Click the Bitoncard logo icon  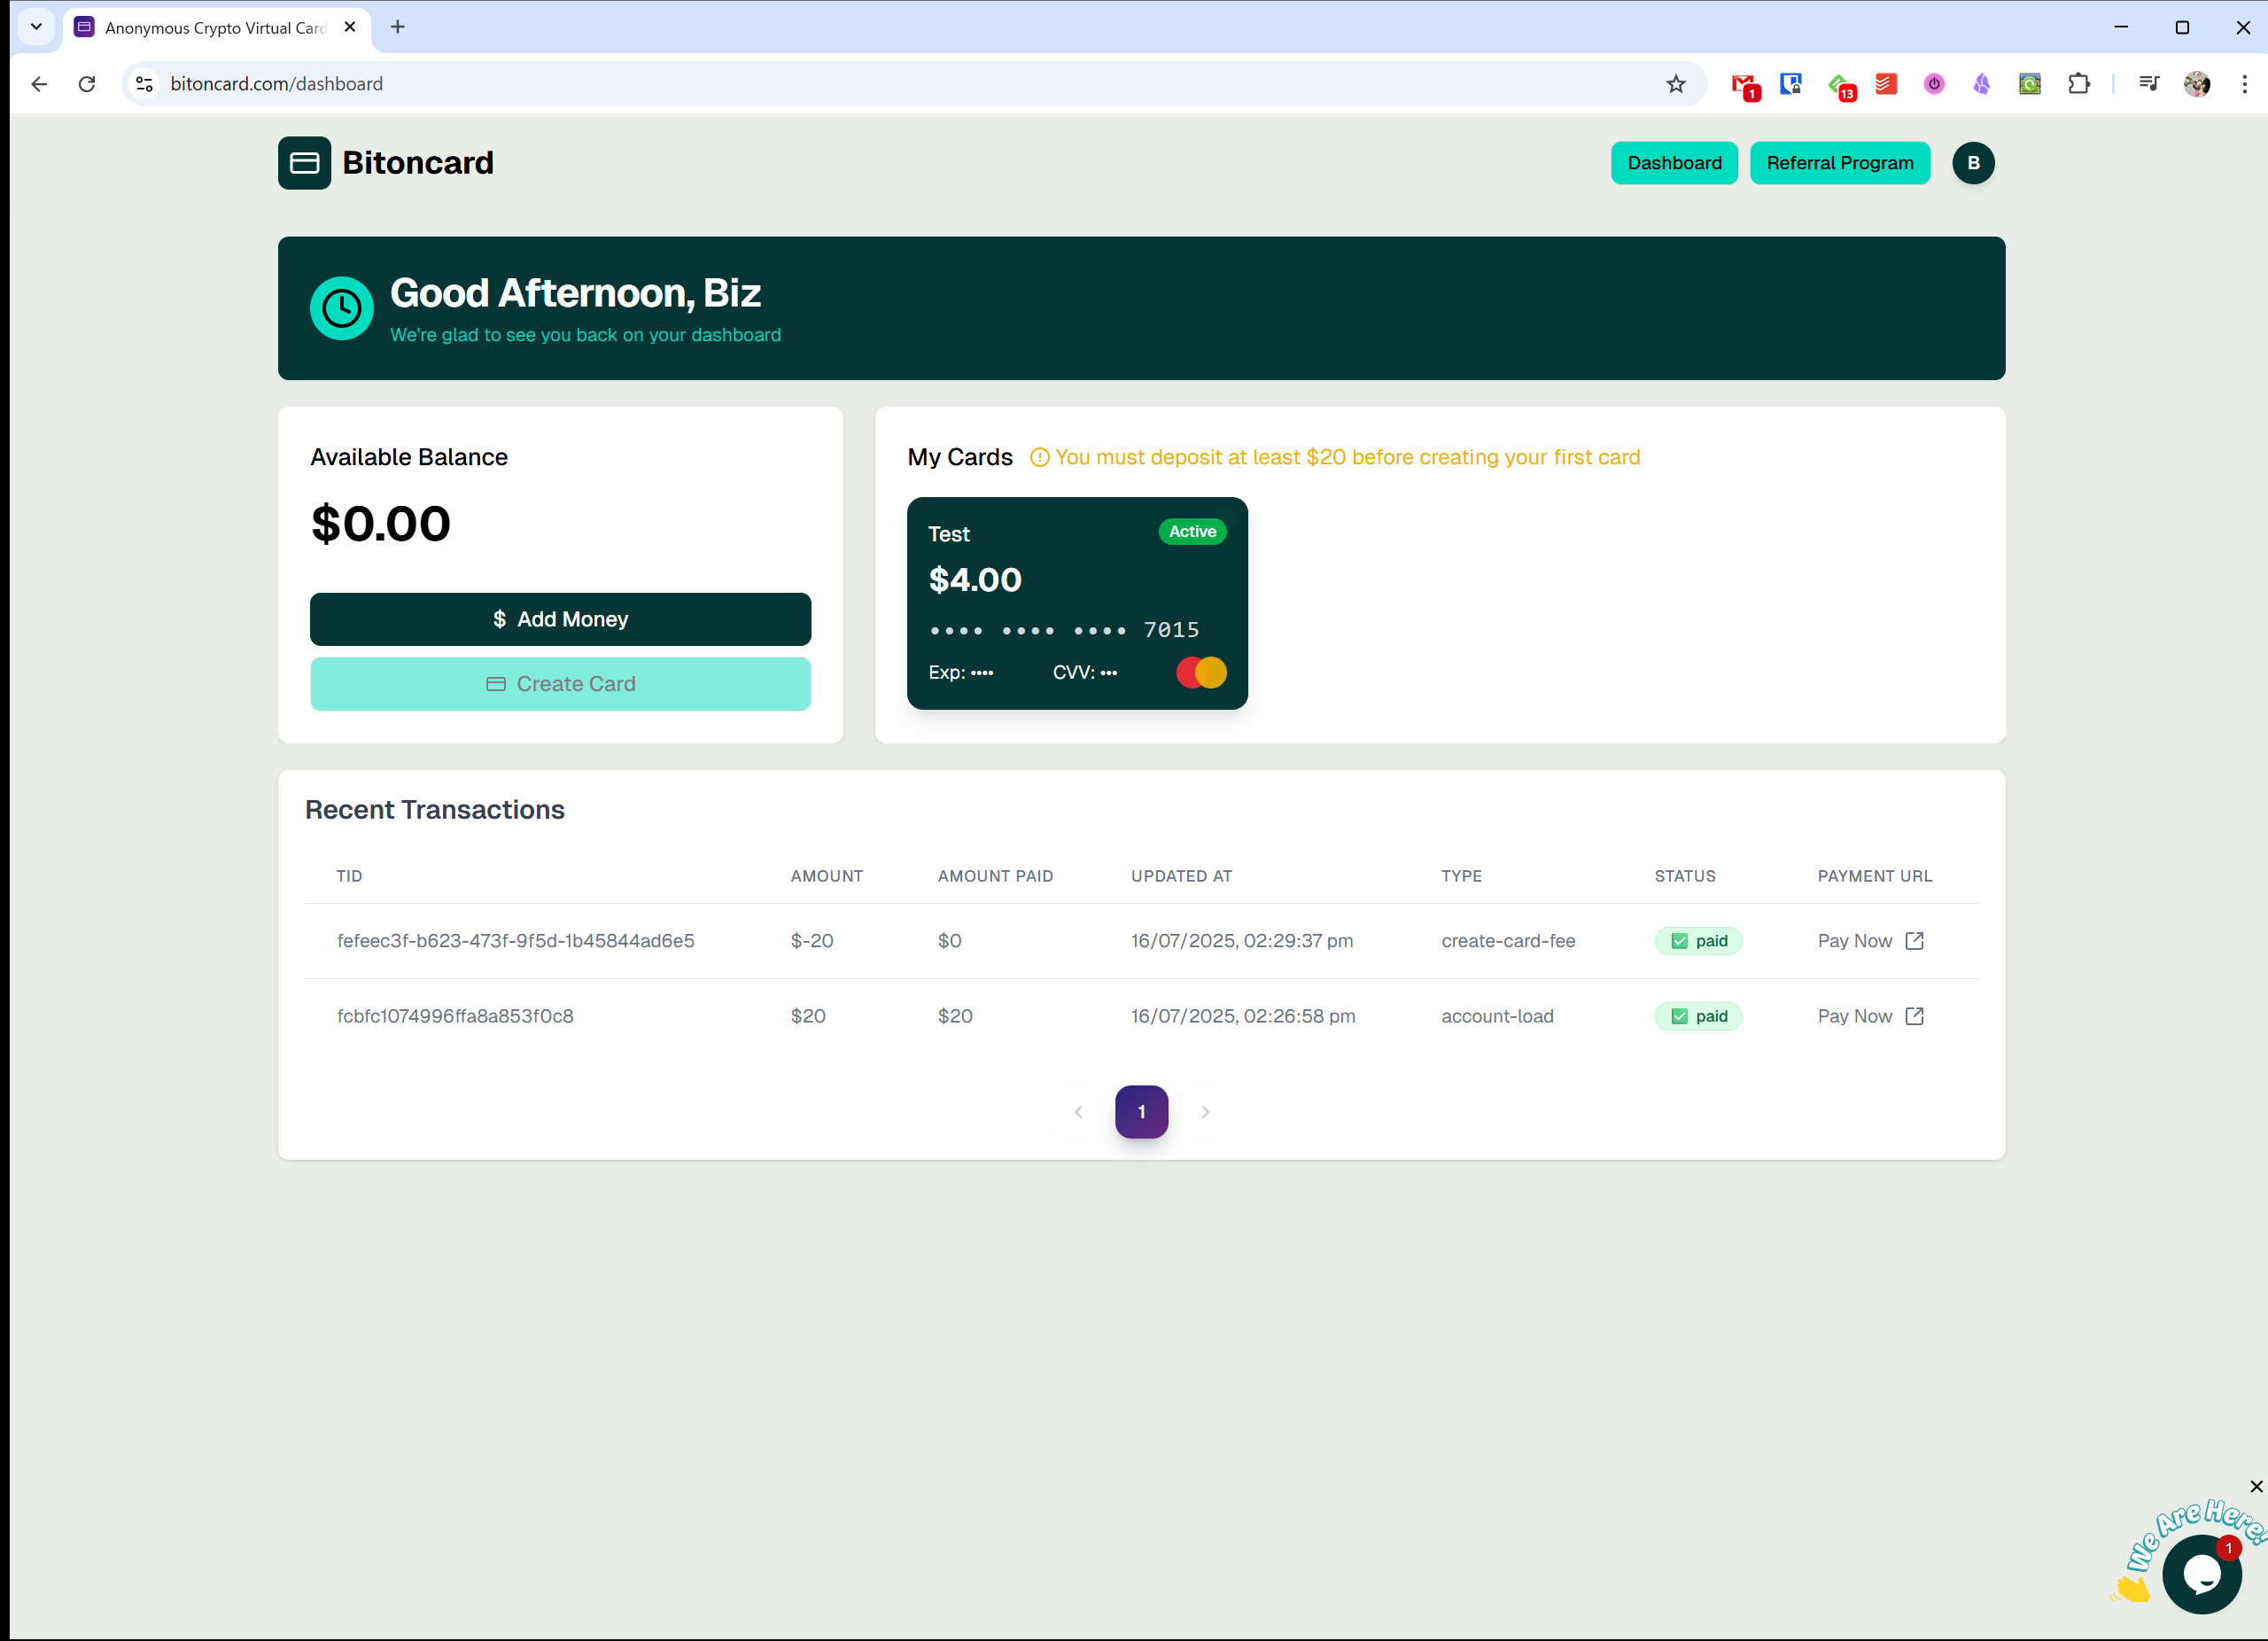tap(304, 163)
